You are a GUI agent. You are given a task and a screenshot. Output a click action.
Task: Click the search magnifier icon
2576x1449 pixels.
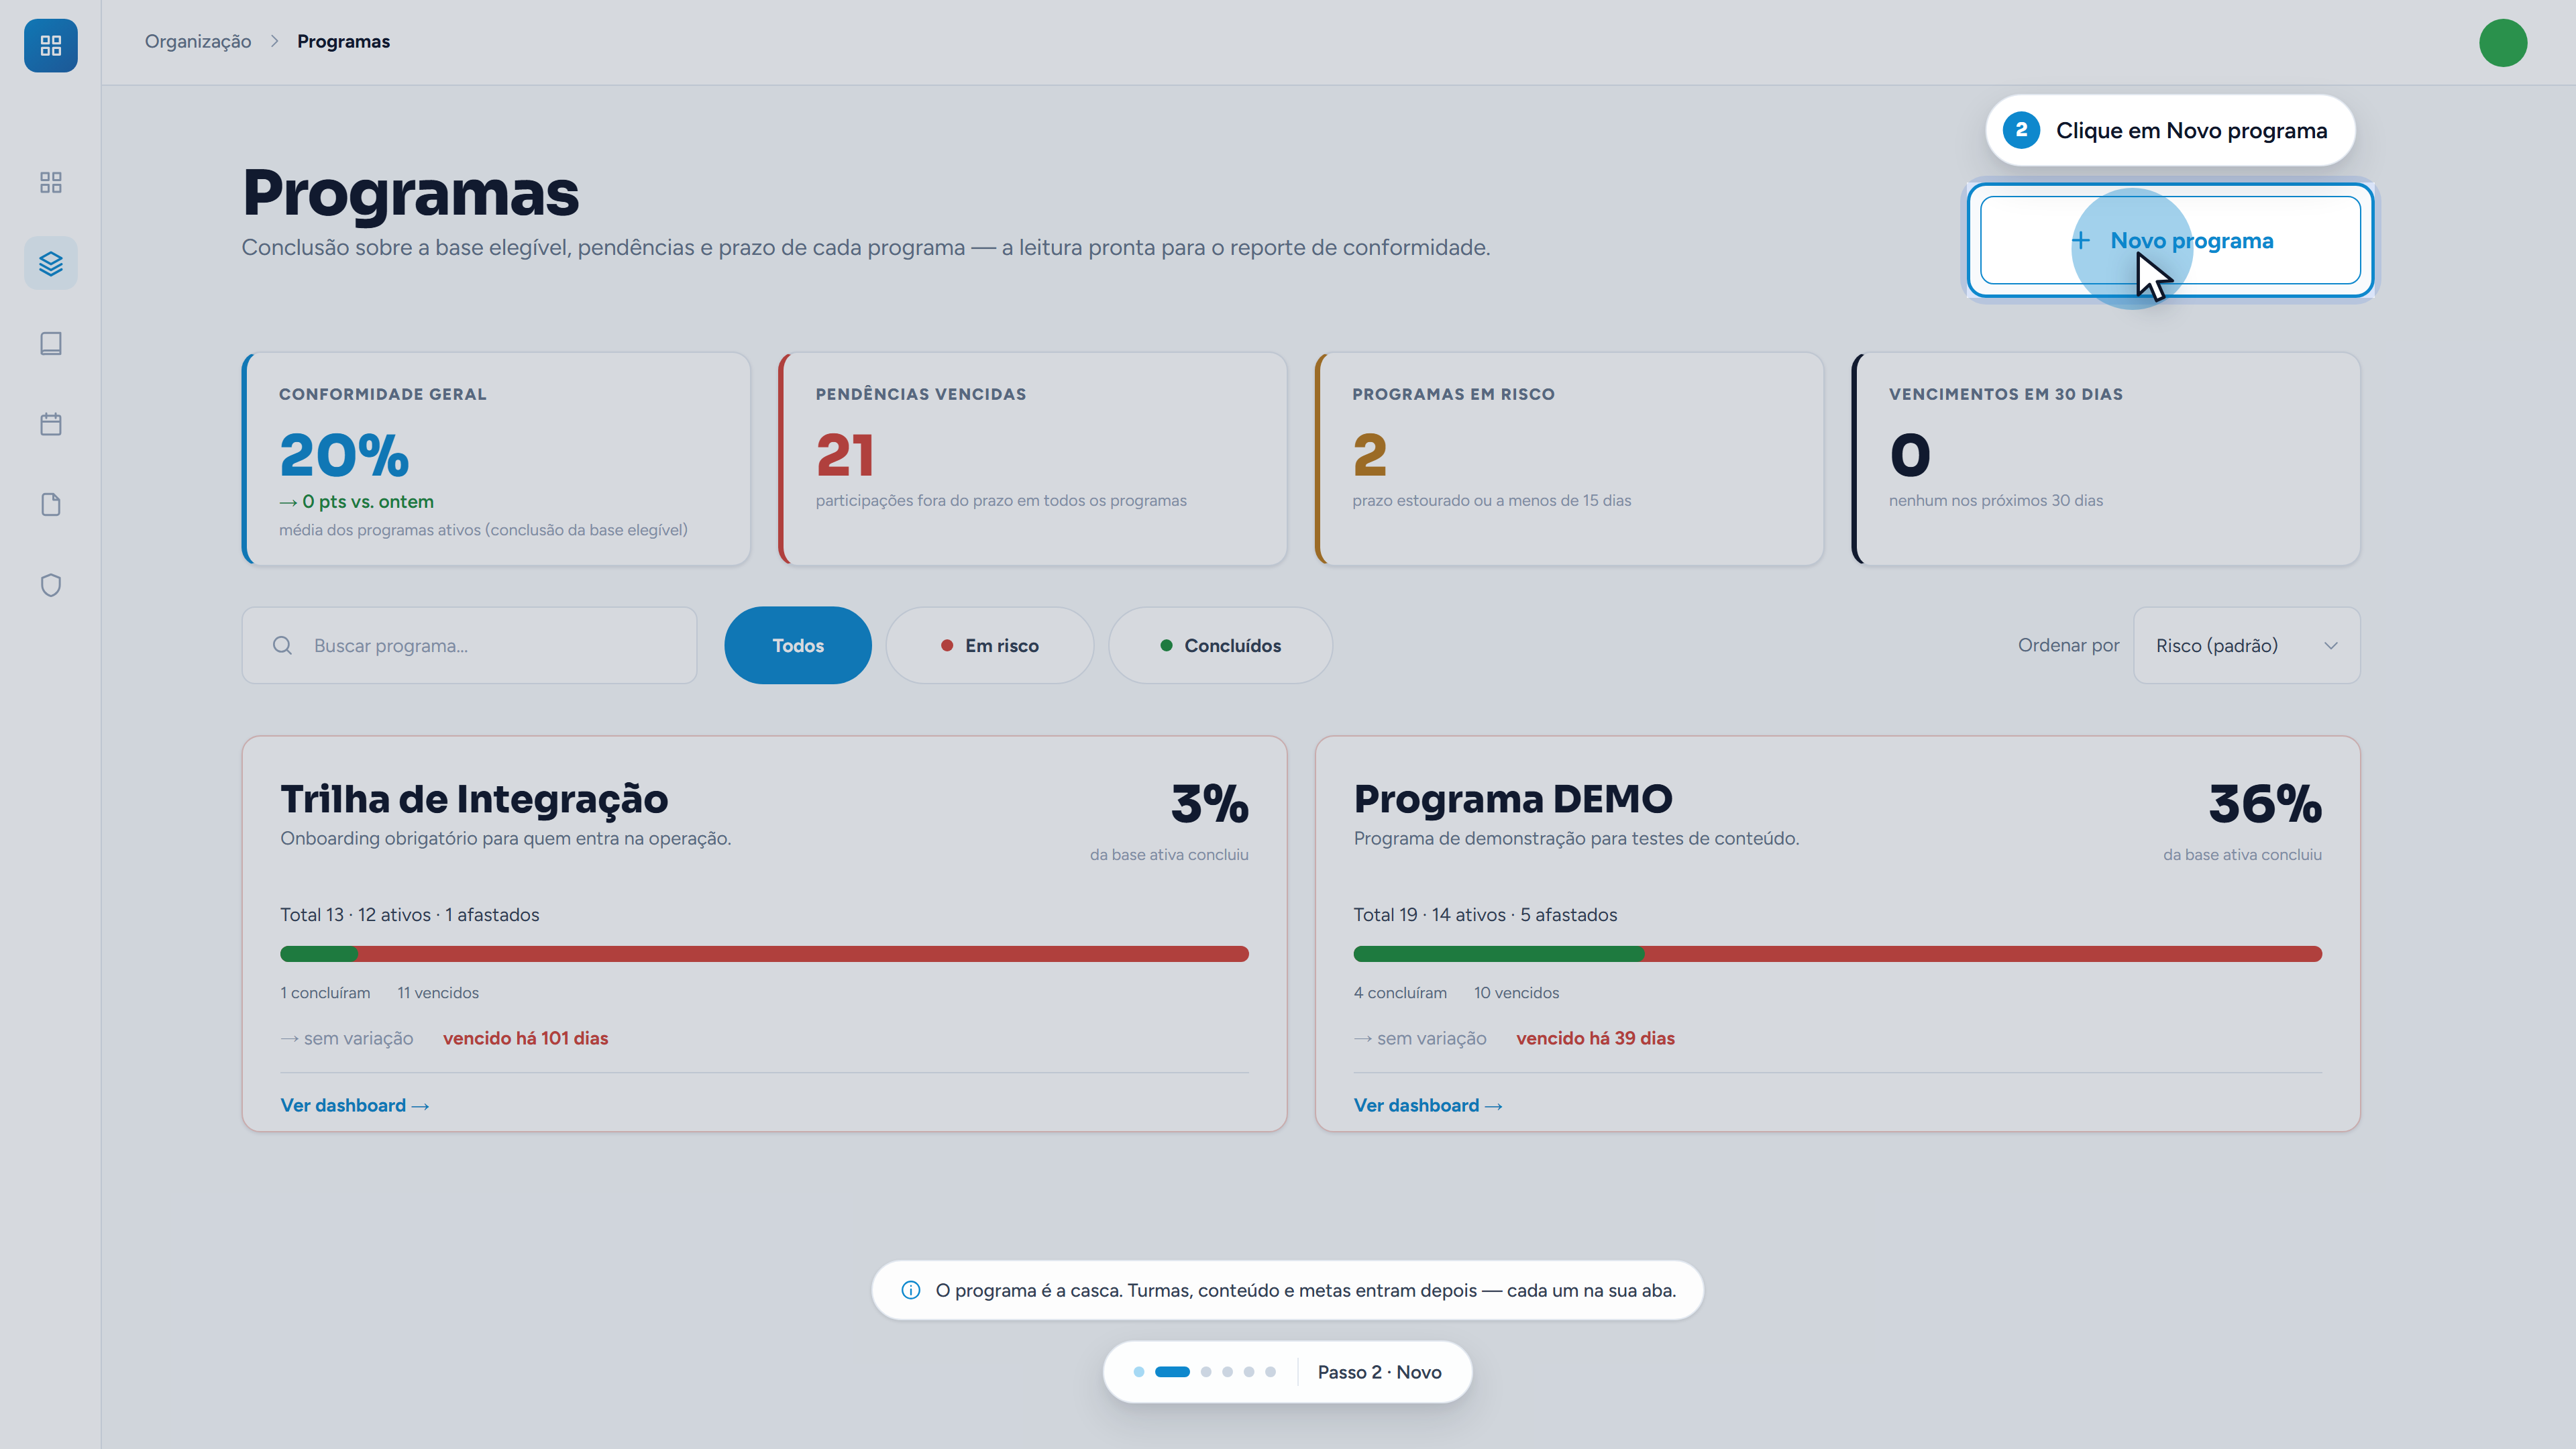283,645
